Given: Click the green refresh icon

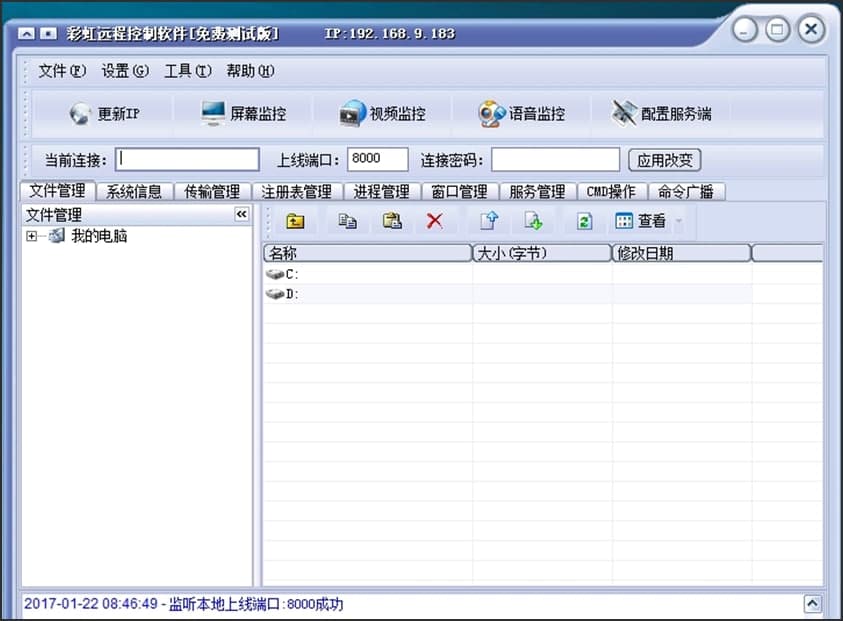Looking at the screenshot, I should [x=584, y=221].
